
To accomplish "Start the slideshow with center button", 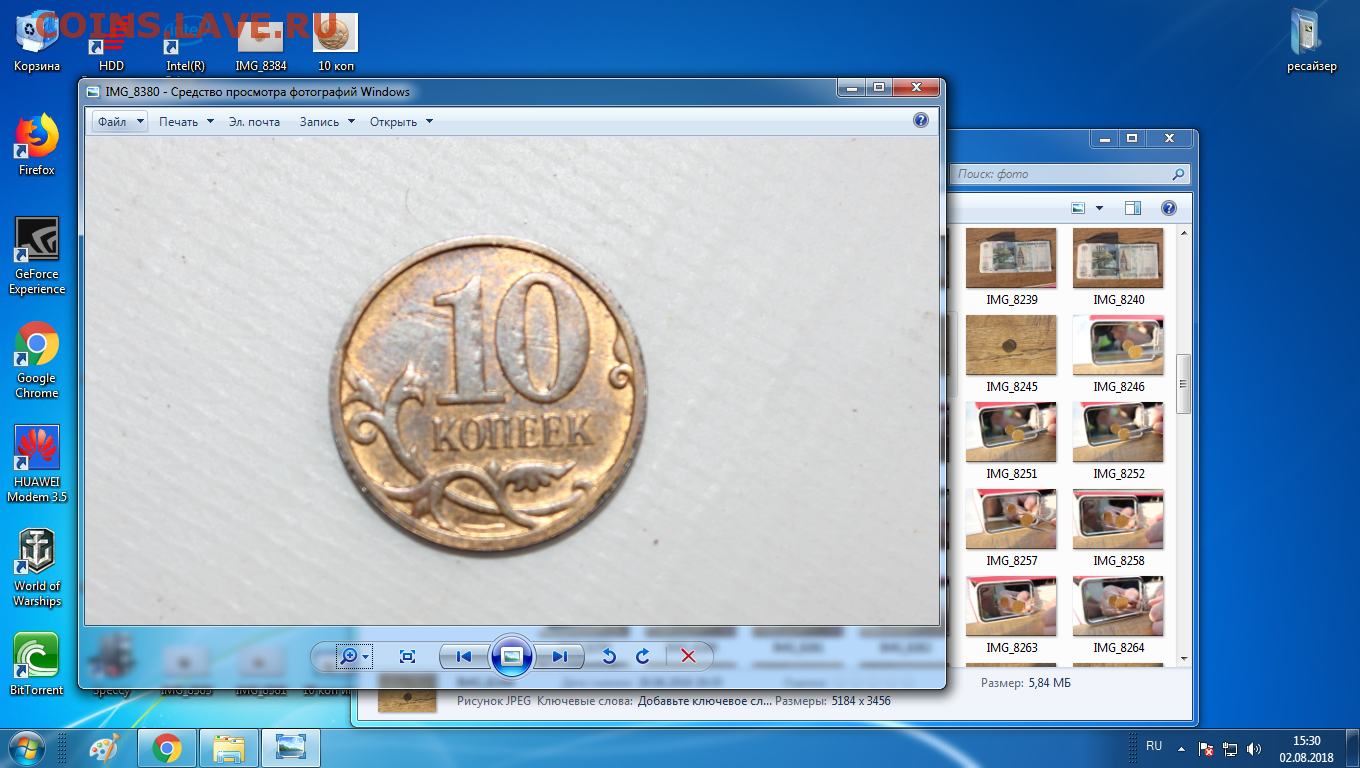I will click(x=511, y=656).
